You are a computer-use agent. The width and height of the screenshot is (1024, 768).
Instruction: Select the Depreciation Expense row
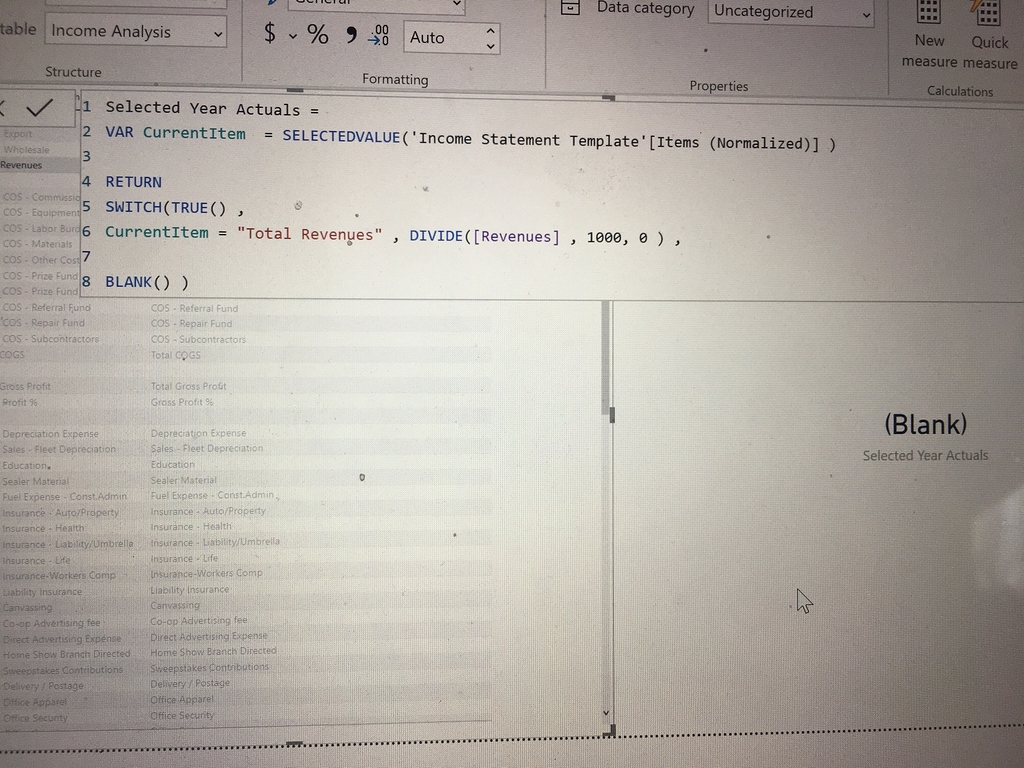tap(50, 434)
